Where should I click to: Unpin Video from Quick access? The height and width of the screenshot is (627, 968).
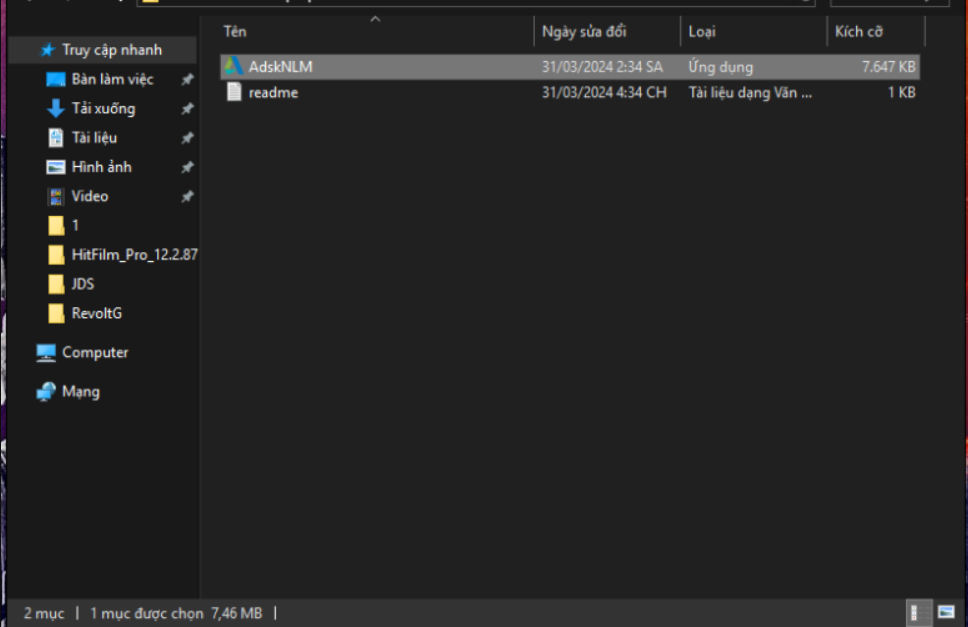(187, 196)
